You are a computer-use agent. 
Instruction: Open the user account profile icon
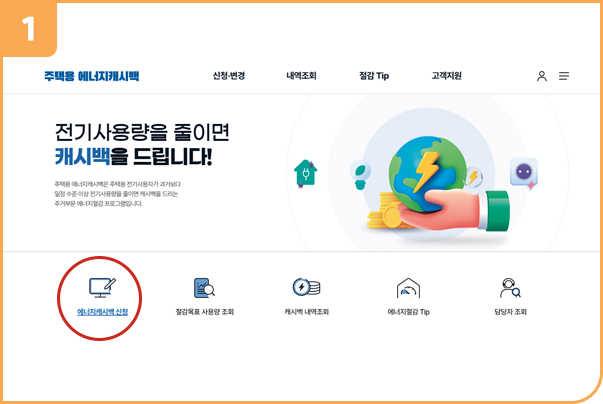coord(542,76)
